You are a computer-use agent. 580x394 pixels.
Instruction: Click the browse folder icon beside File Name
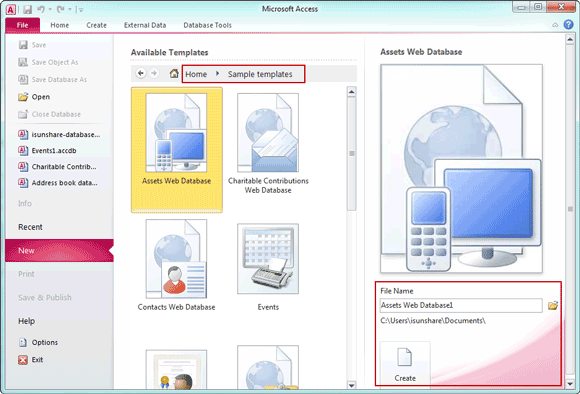coord(553,306)
